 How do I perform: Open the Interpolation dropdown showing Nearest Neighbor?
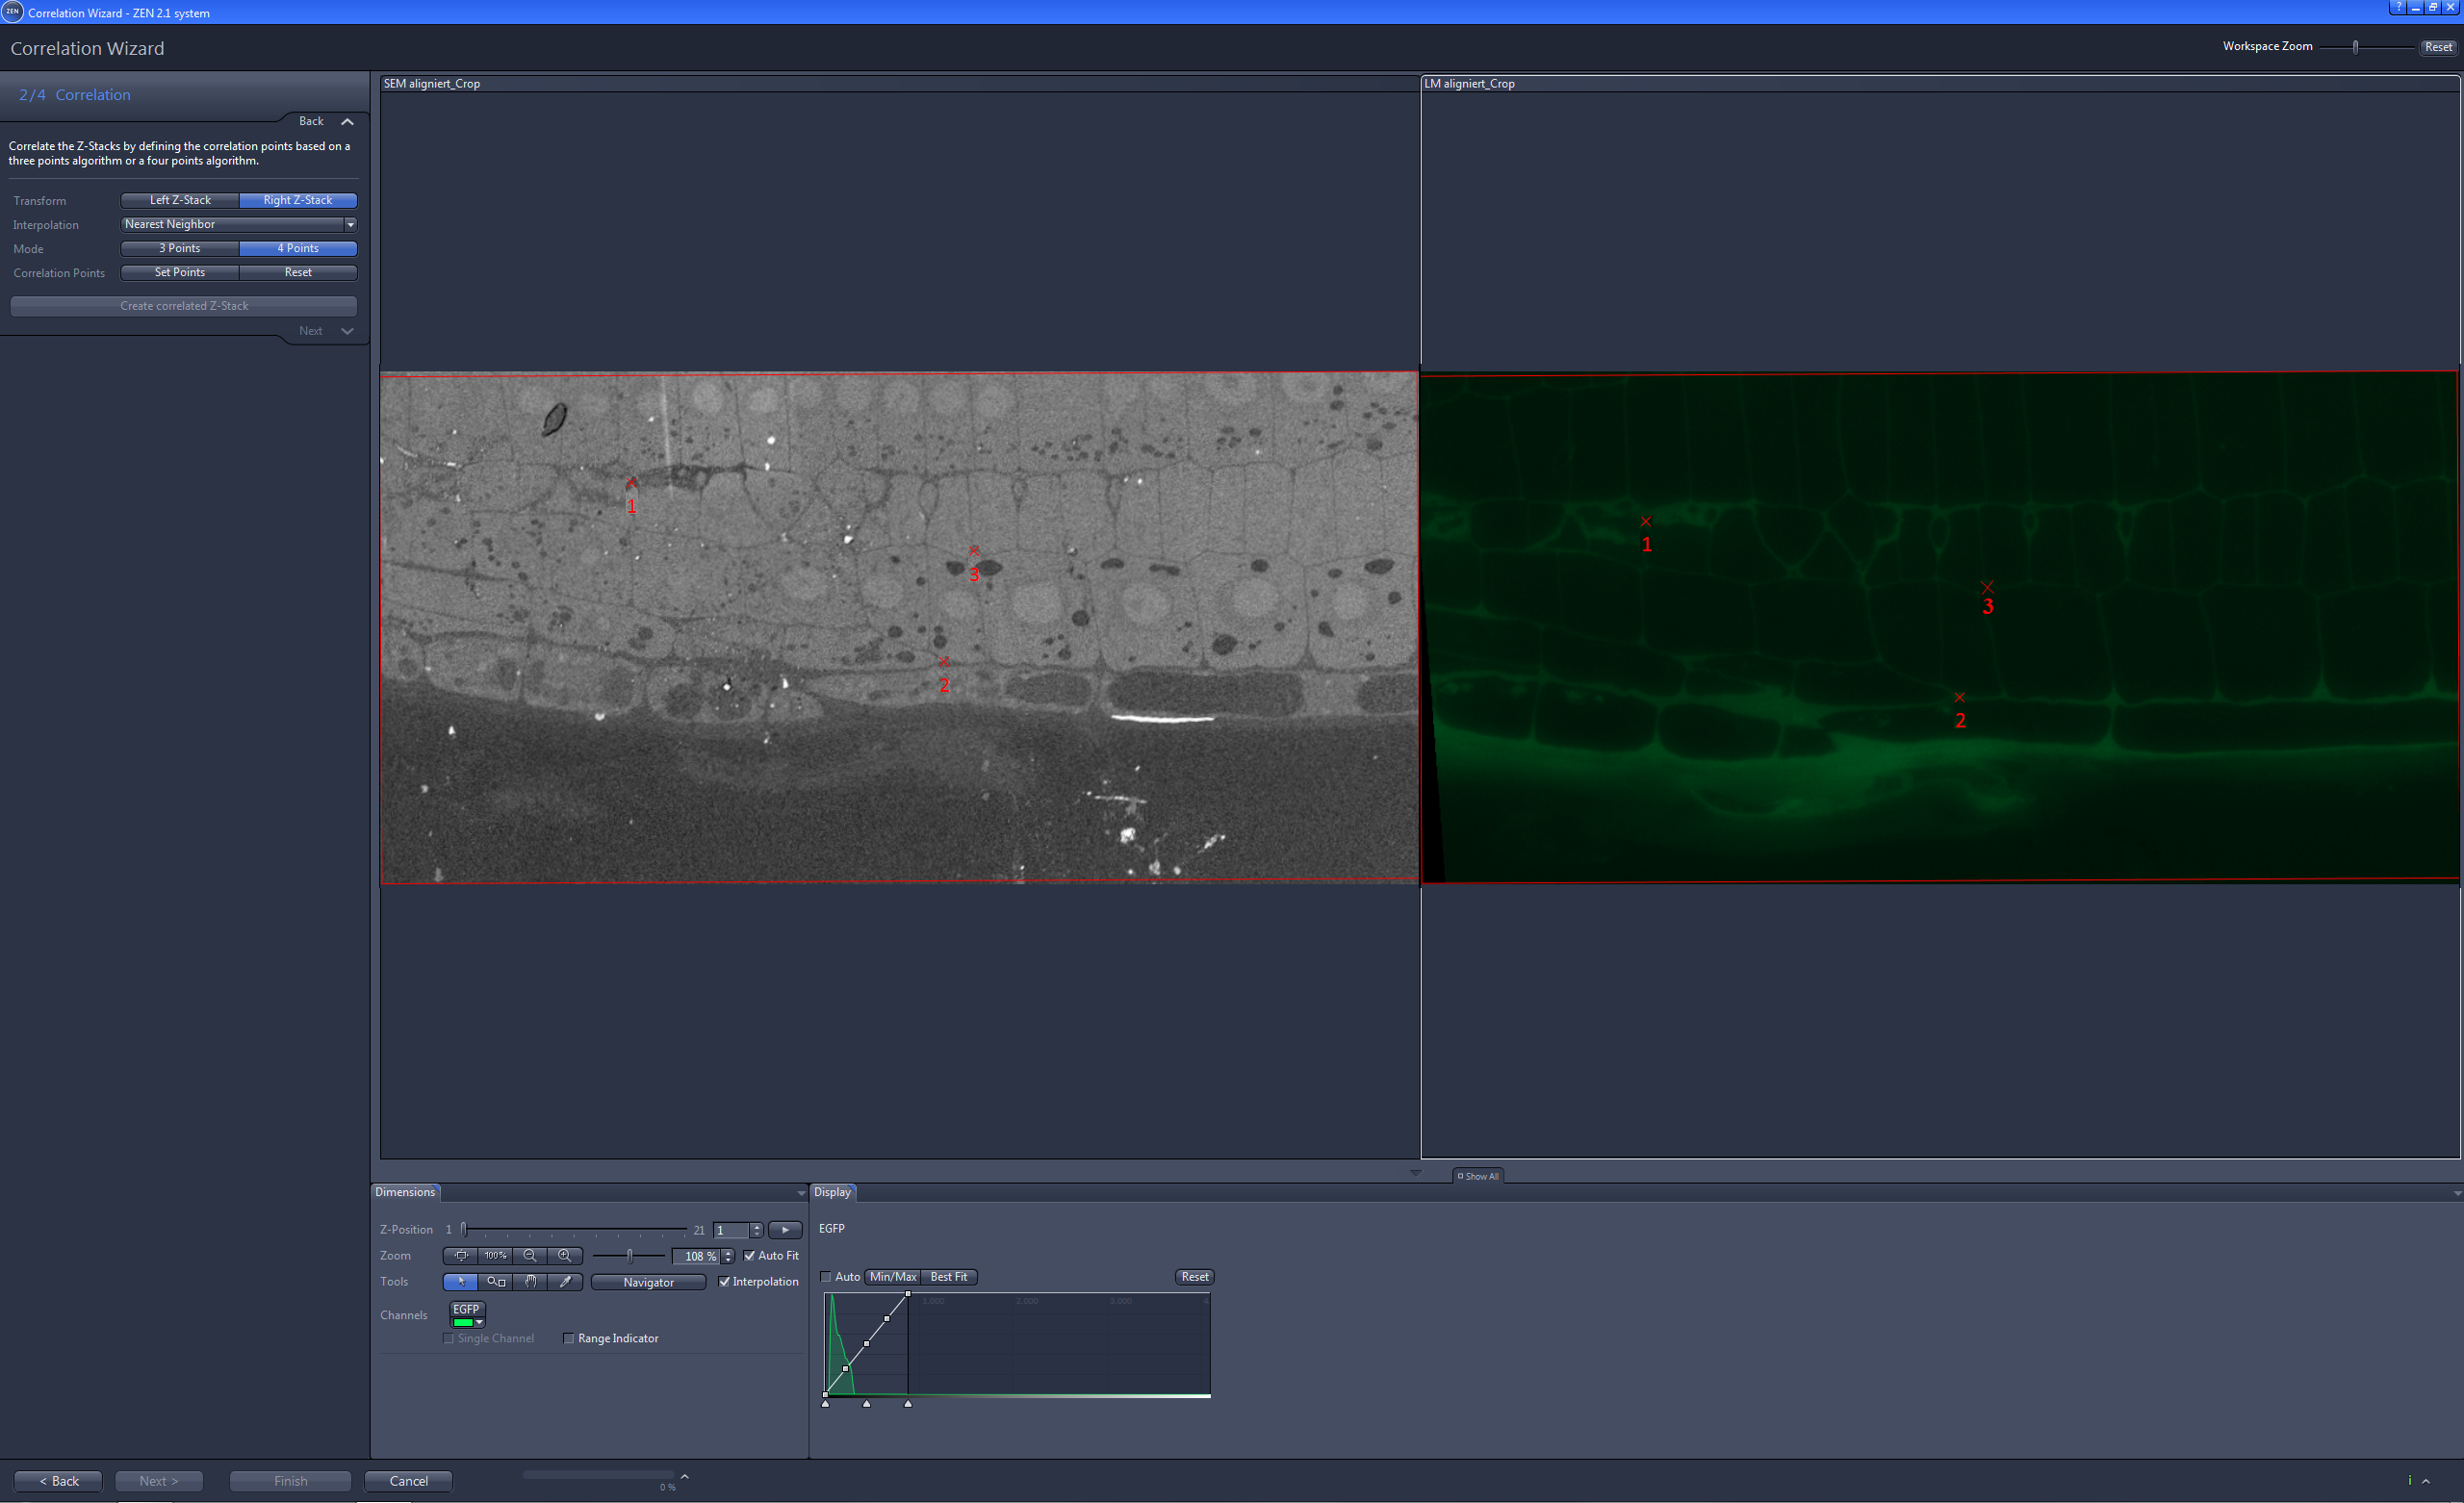click(x=350, y=224)
